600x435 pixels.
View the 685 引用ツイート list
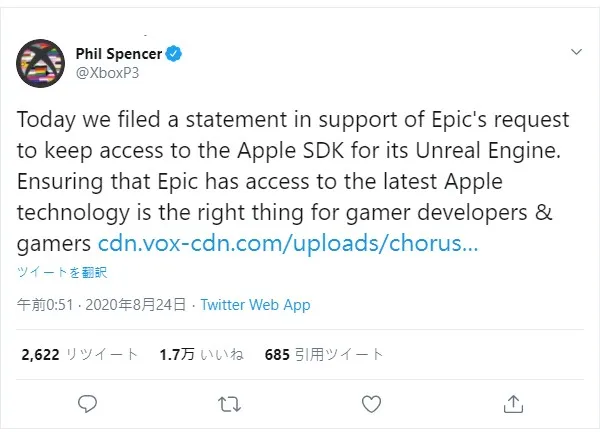tap(324, 353)
